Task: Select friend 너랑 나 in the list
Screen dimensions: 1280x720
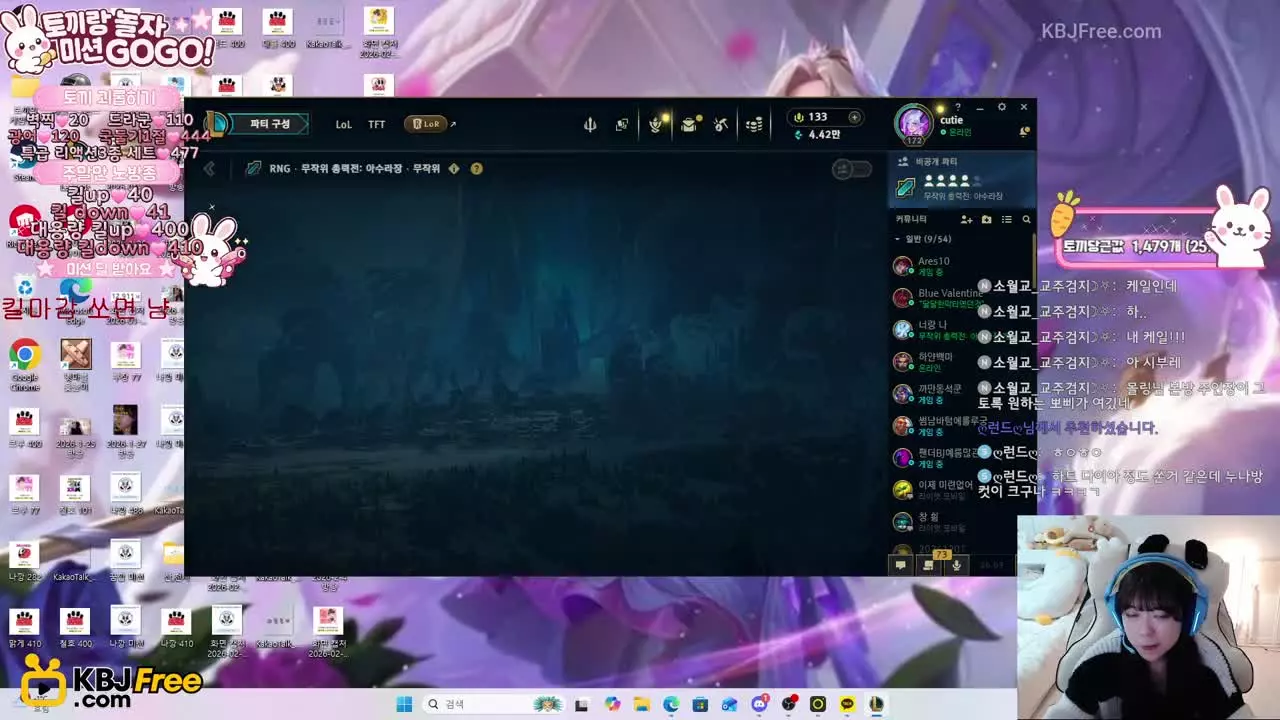Action: click(x=961, y=330)
